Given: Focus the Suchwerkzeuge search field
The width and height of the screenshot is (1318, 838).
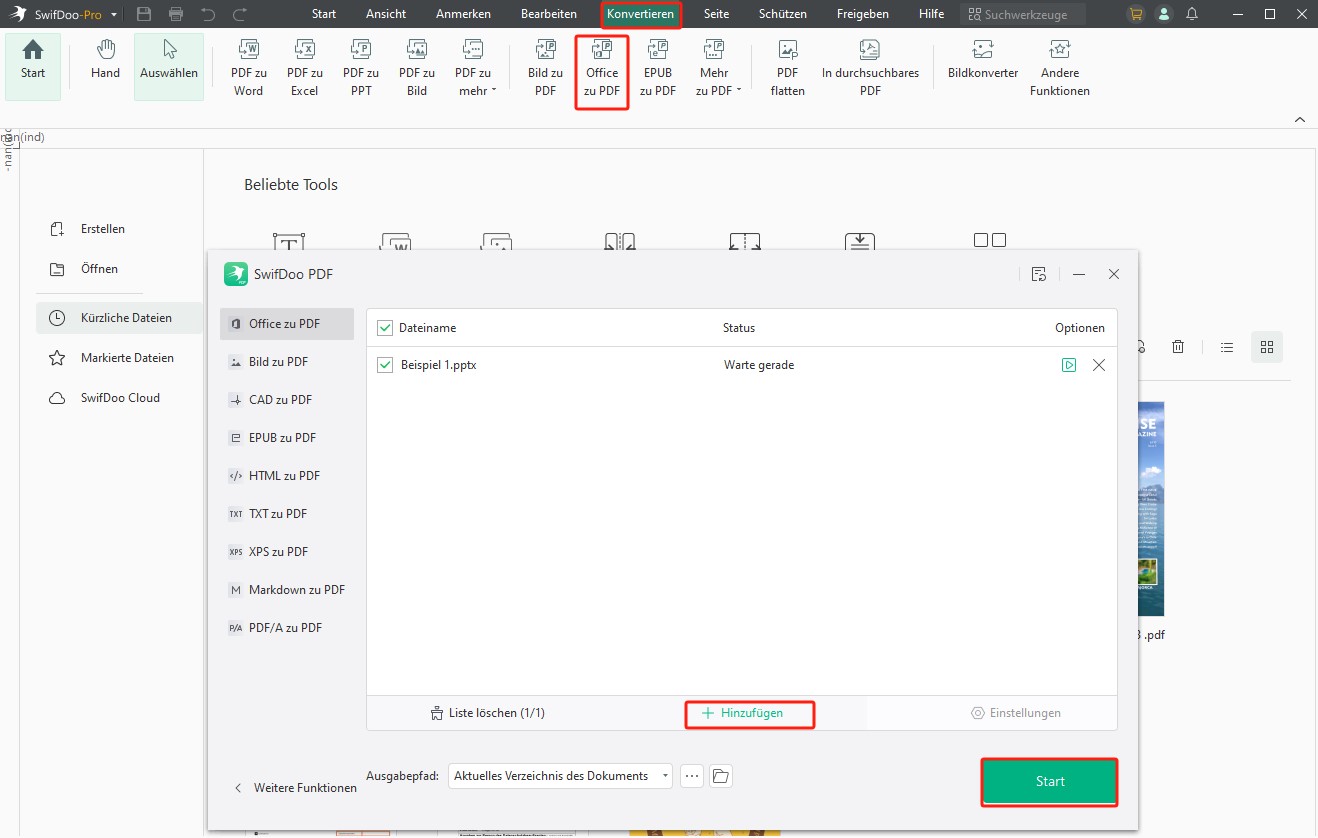Looking at the screenshot, I should pos(1022,15).
